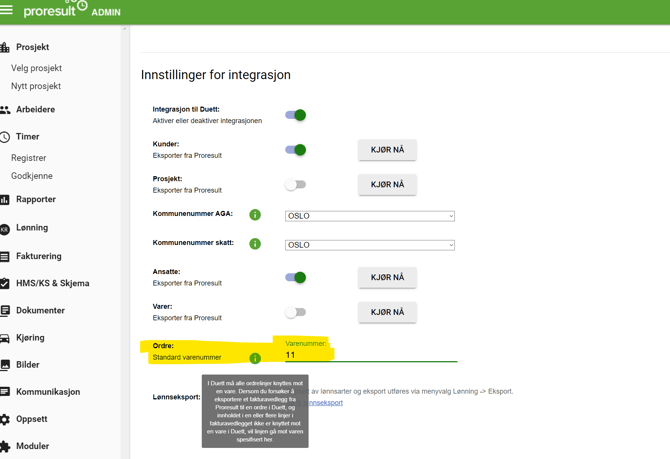670x459 pixels.
Task: Open the Kommunenummer AGA dropdown
Action: 369,216
